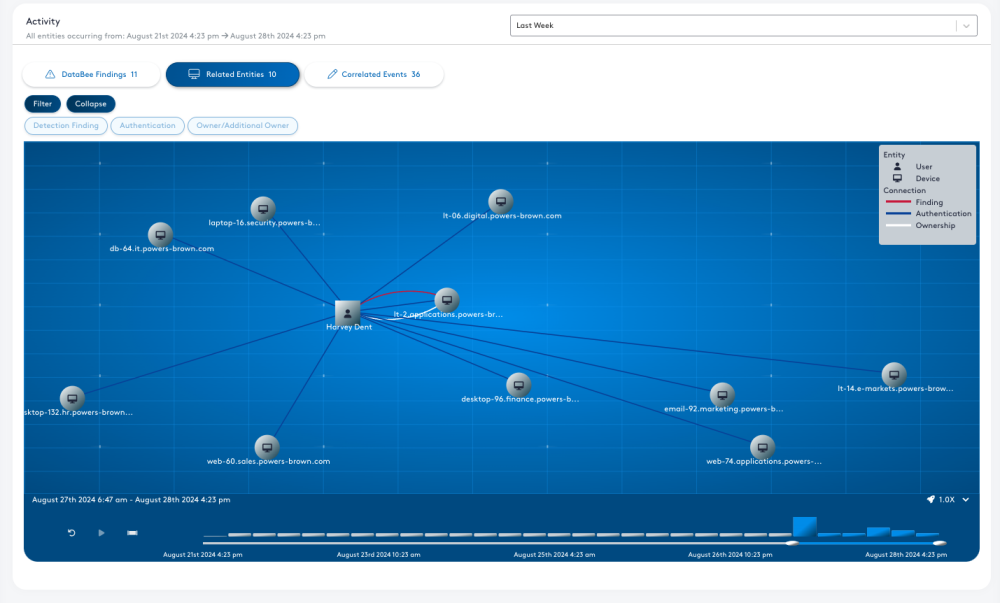This screenshot has height=603, width=1000.
Task: Select the lt-14.e-markets device node
Action: (894, 375)
